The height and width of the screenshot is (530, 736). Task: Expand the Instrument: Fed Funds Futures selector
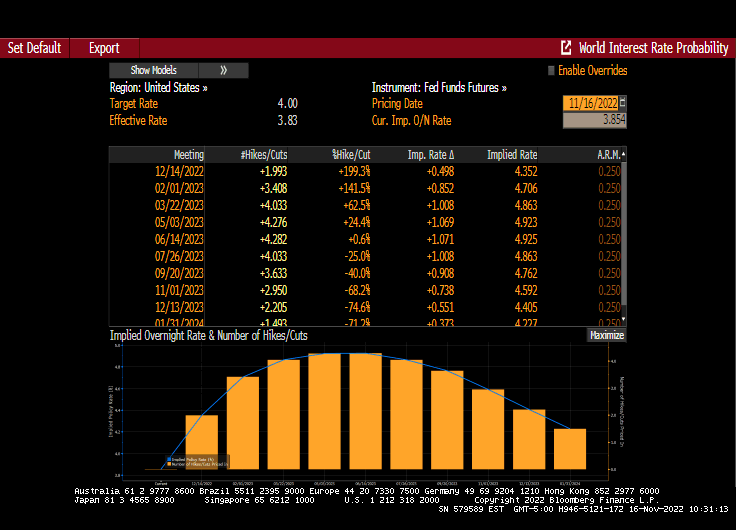[x=439, y=87]
